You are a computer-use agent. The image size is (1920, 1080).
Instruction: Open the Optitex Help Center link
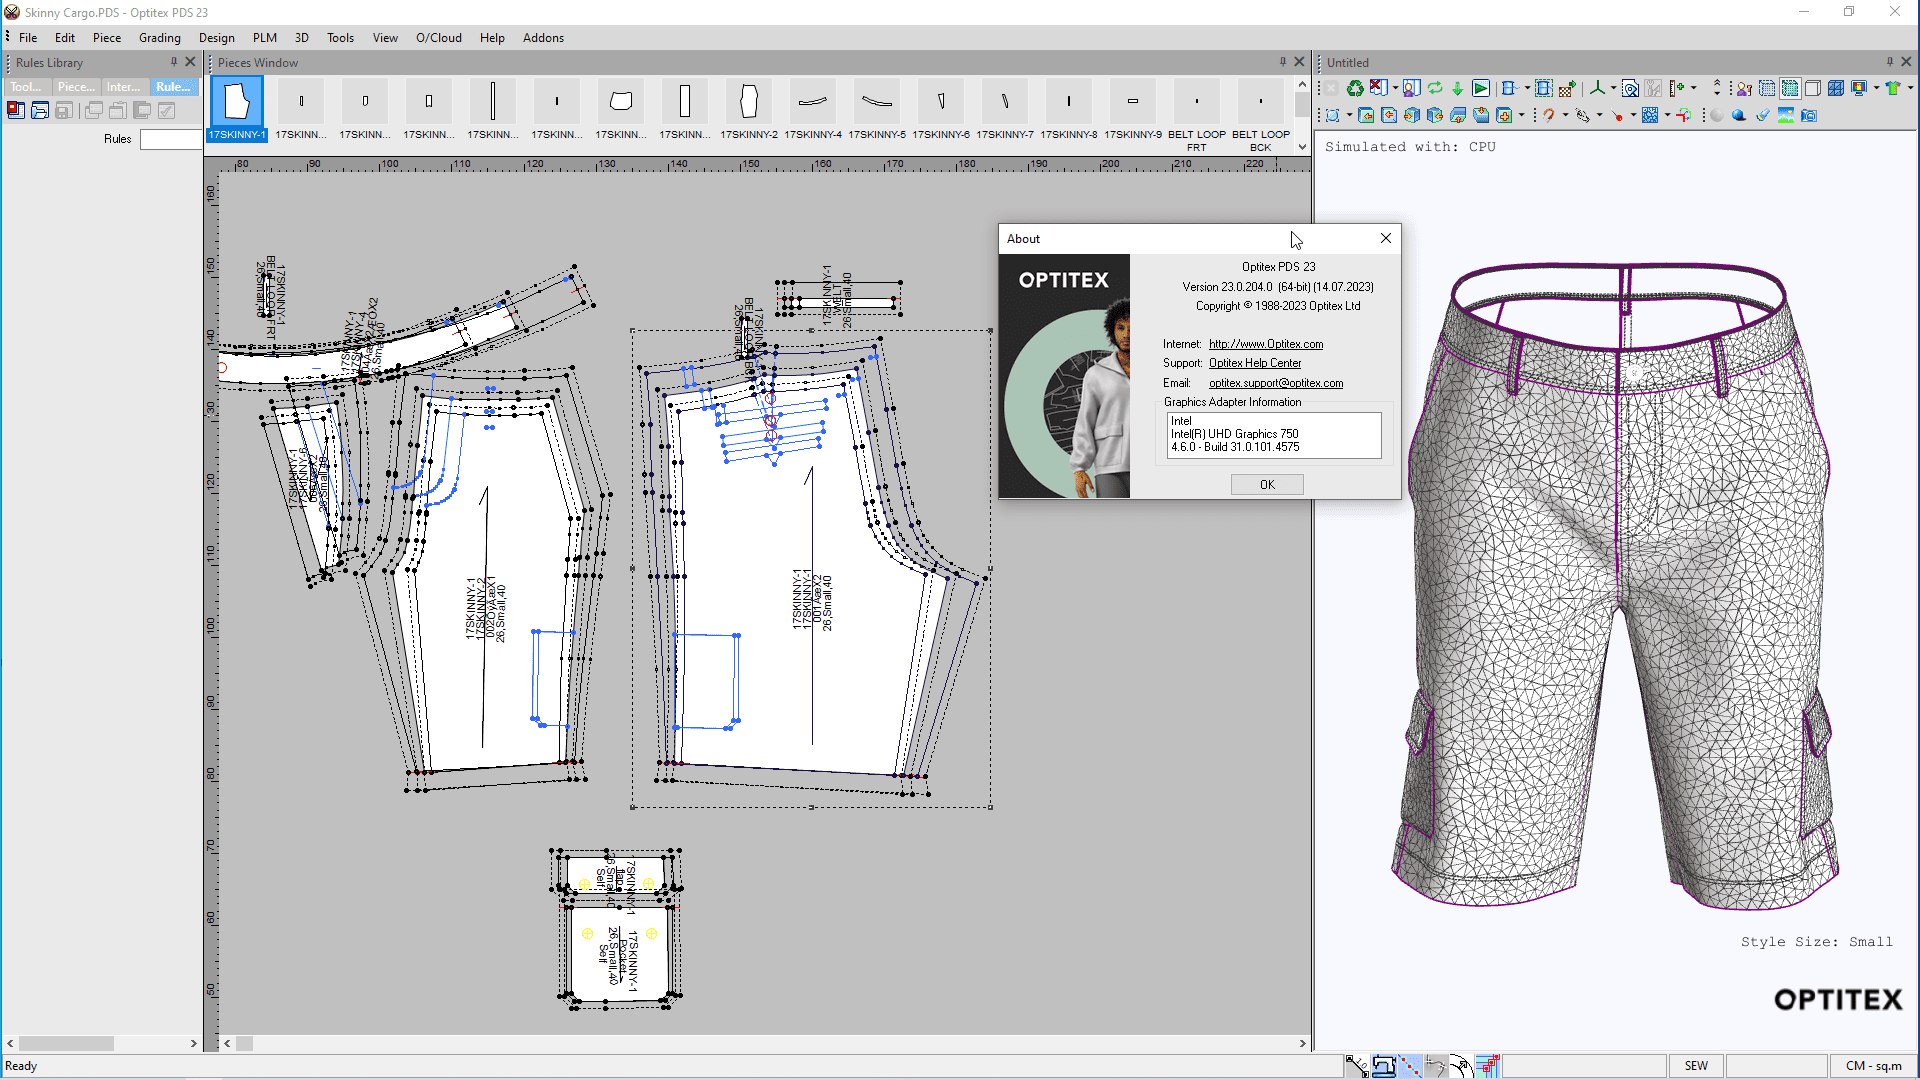click(x=1254, y=363)
